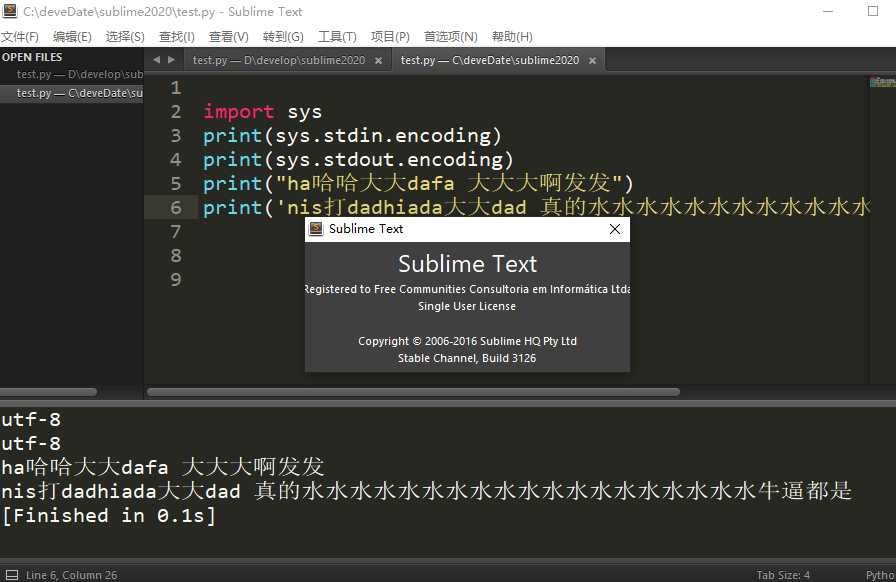
Task: Click 'Stable Channel, Build 3126' in about dialog
Action: (467, 358)
